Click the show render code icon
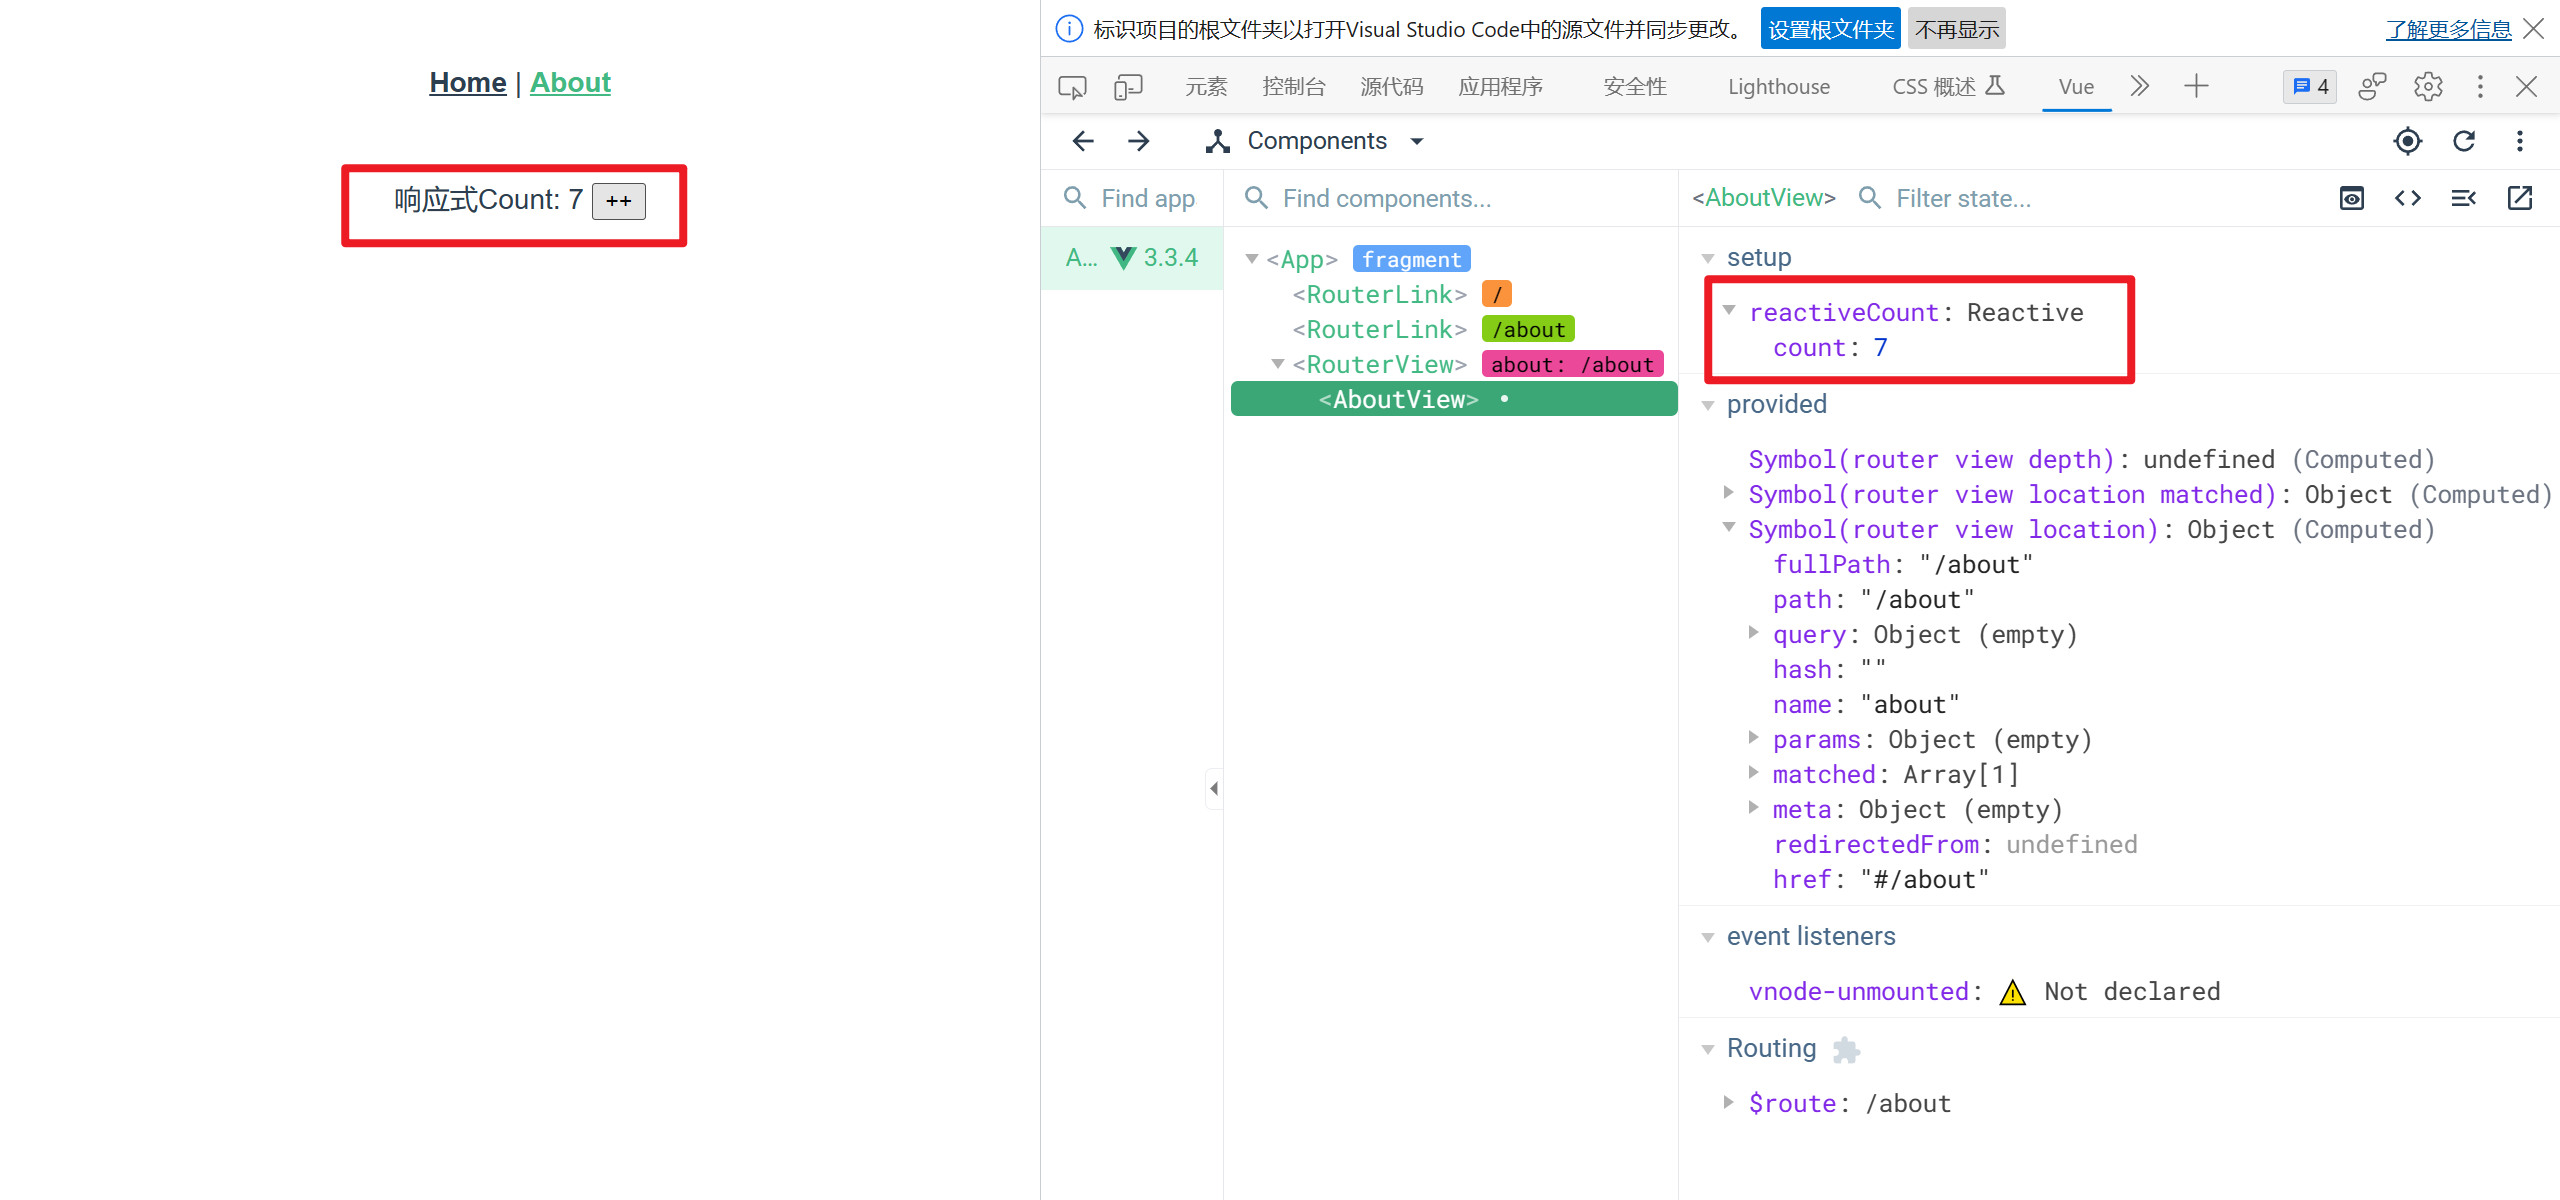 pyautogui.click(x=2407, y=198)
